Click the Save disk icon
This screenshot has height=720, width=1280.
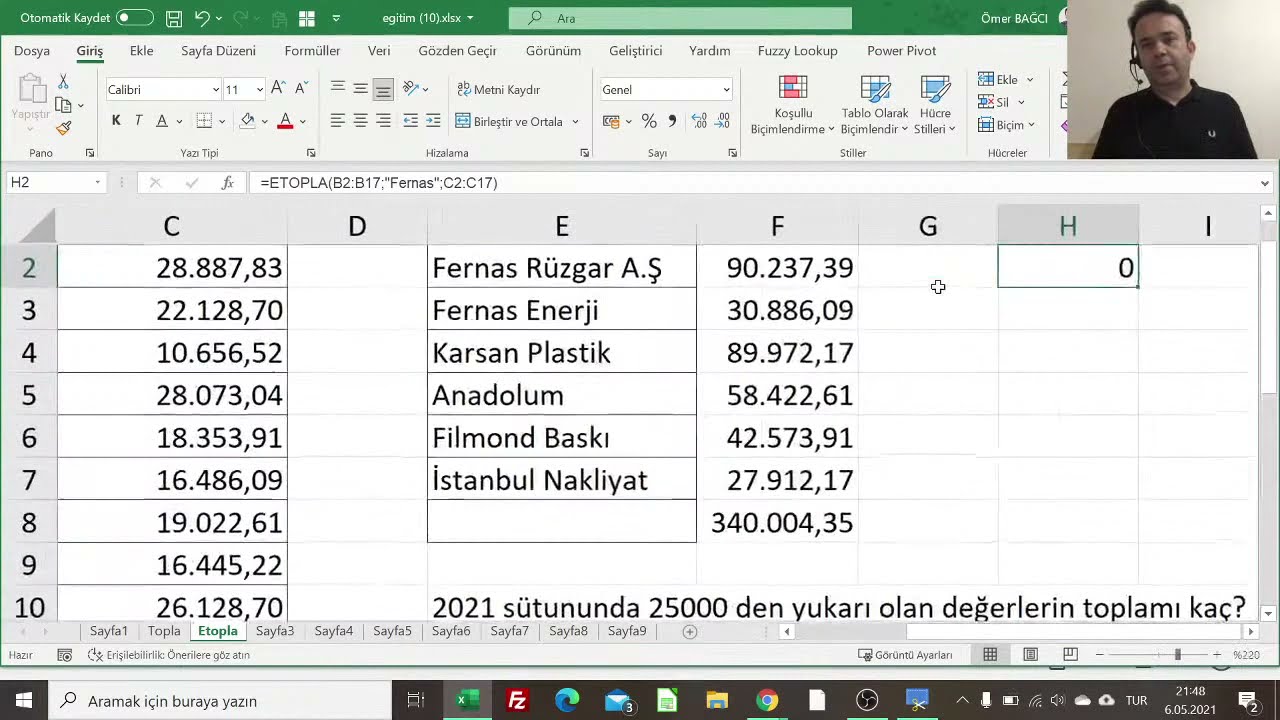pos(174,18)
